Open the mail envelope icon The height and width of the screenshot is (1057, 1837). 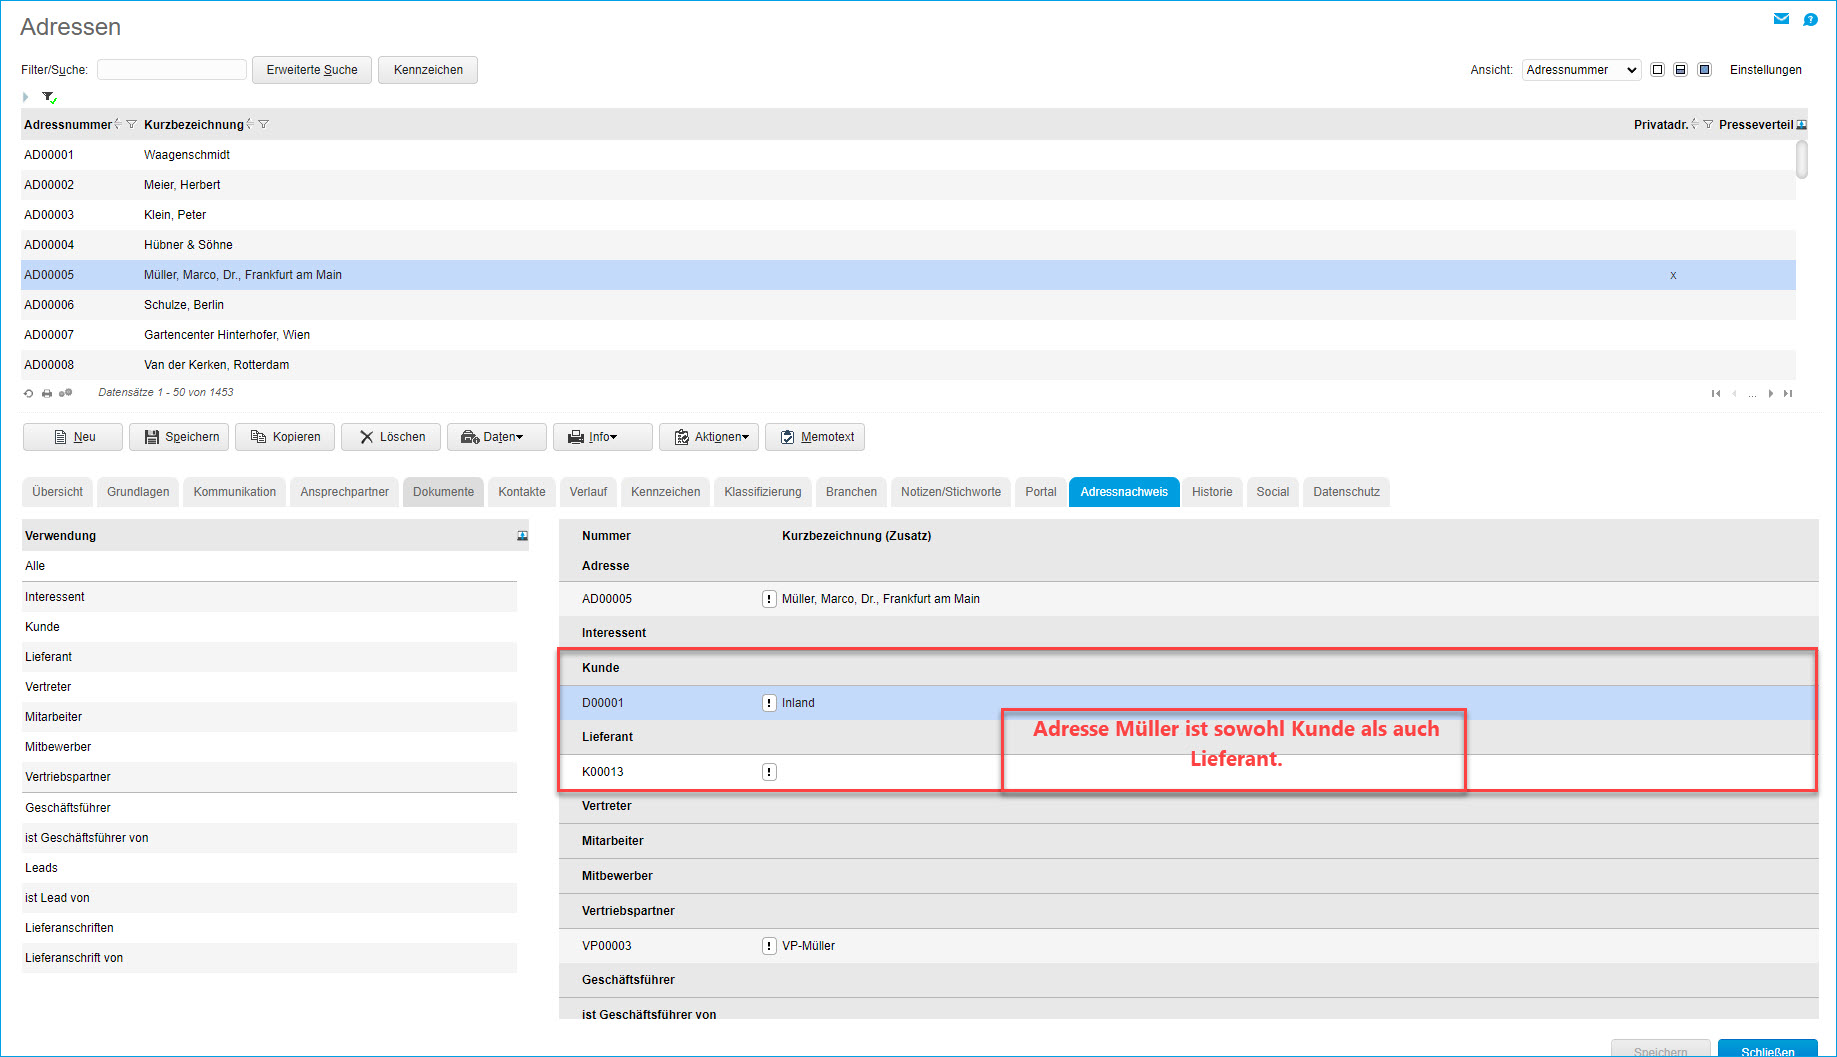[x=1781, y=19]
